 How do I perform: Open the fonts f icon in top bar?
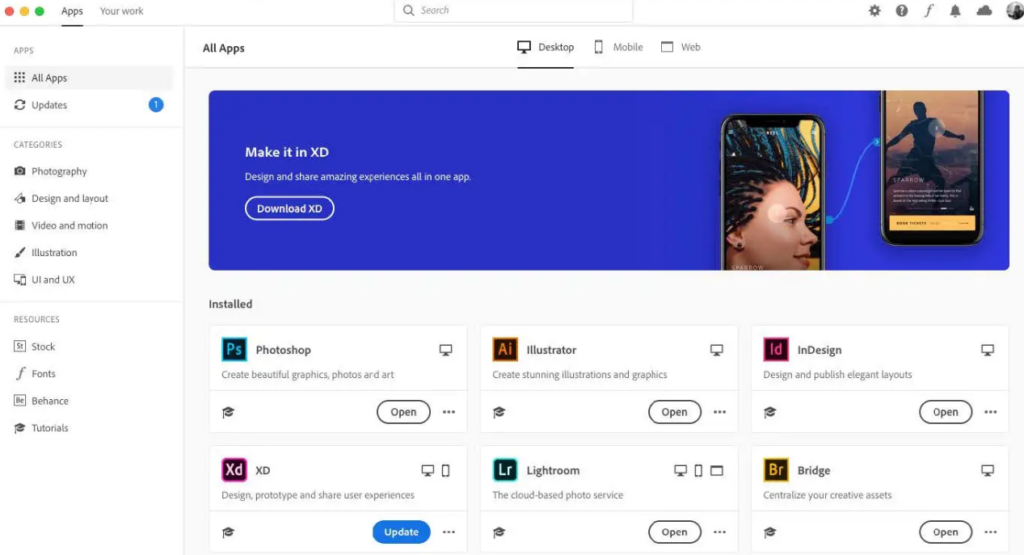(928, 10)
